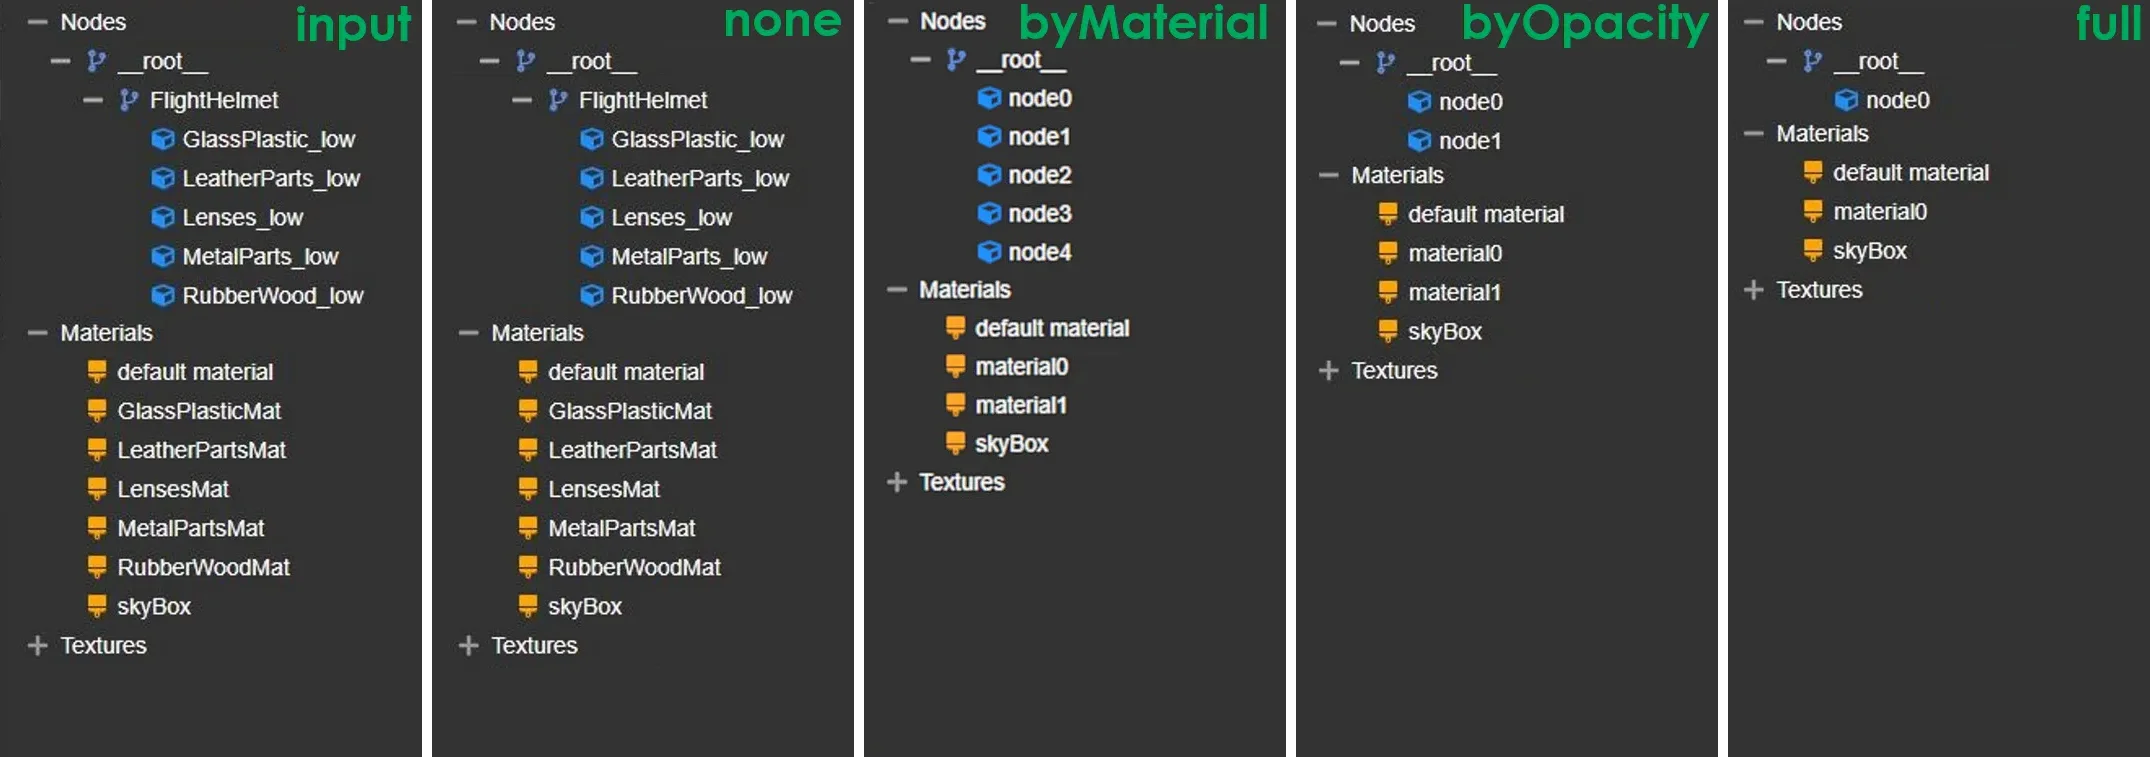This screenshot has height=757, width=2150.
Task: Select MetalParts_low in the input panel
Action: 260,257
